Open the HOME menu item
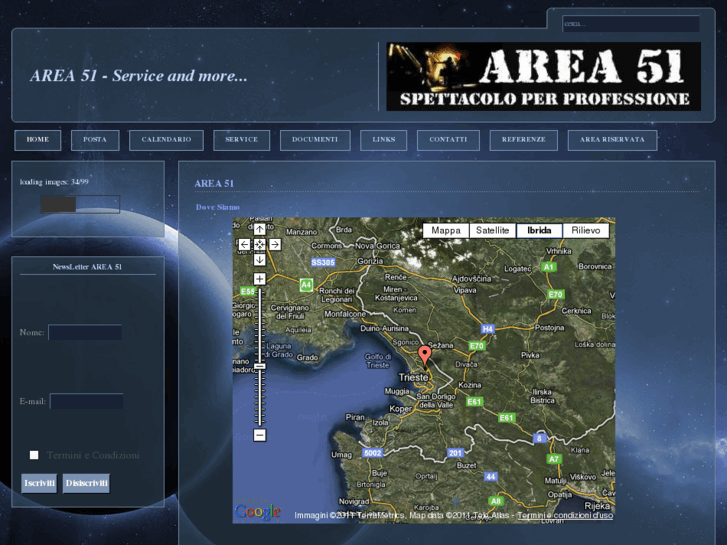The image size is (727, 545). click(38, 140)
